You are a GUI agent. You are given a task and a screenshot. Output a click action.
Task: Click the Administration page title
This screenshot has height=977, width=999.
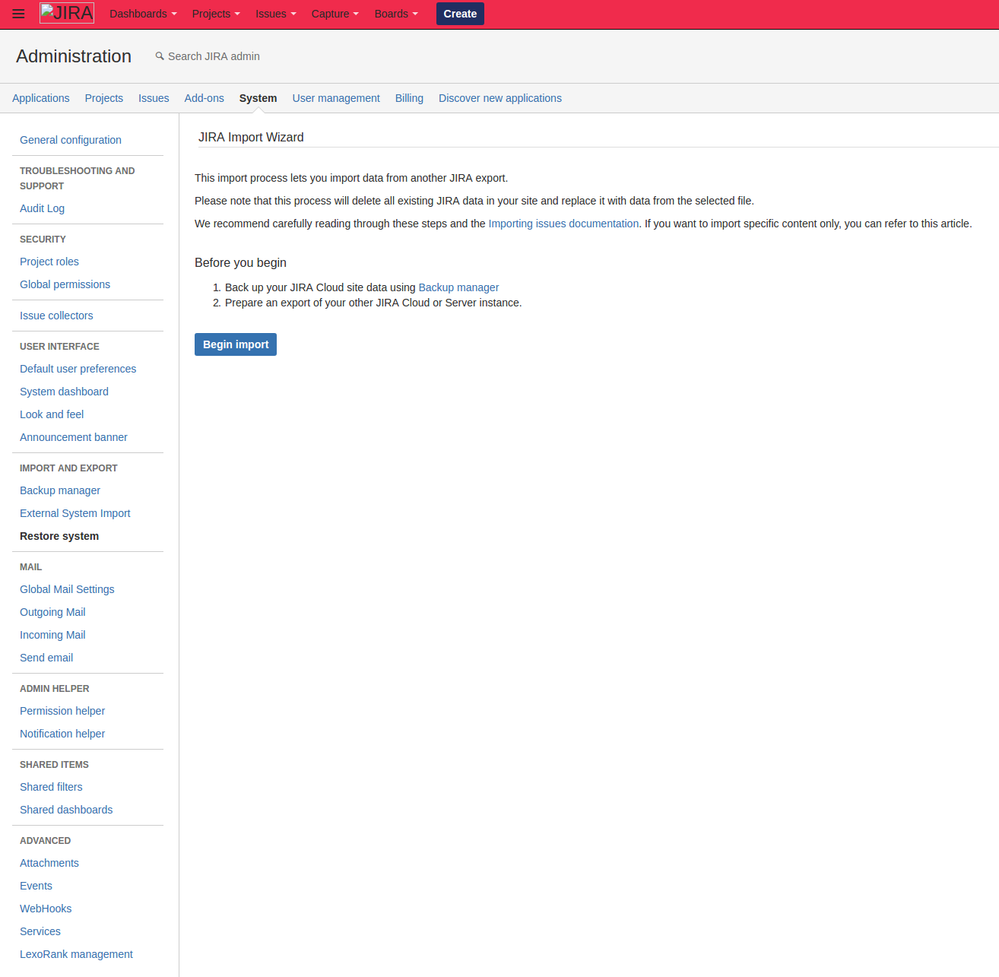tap(74, 56)
